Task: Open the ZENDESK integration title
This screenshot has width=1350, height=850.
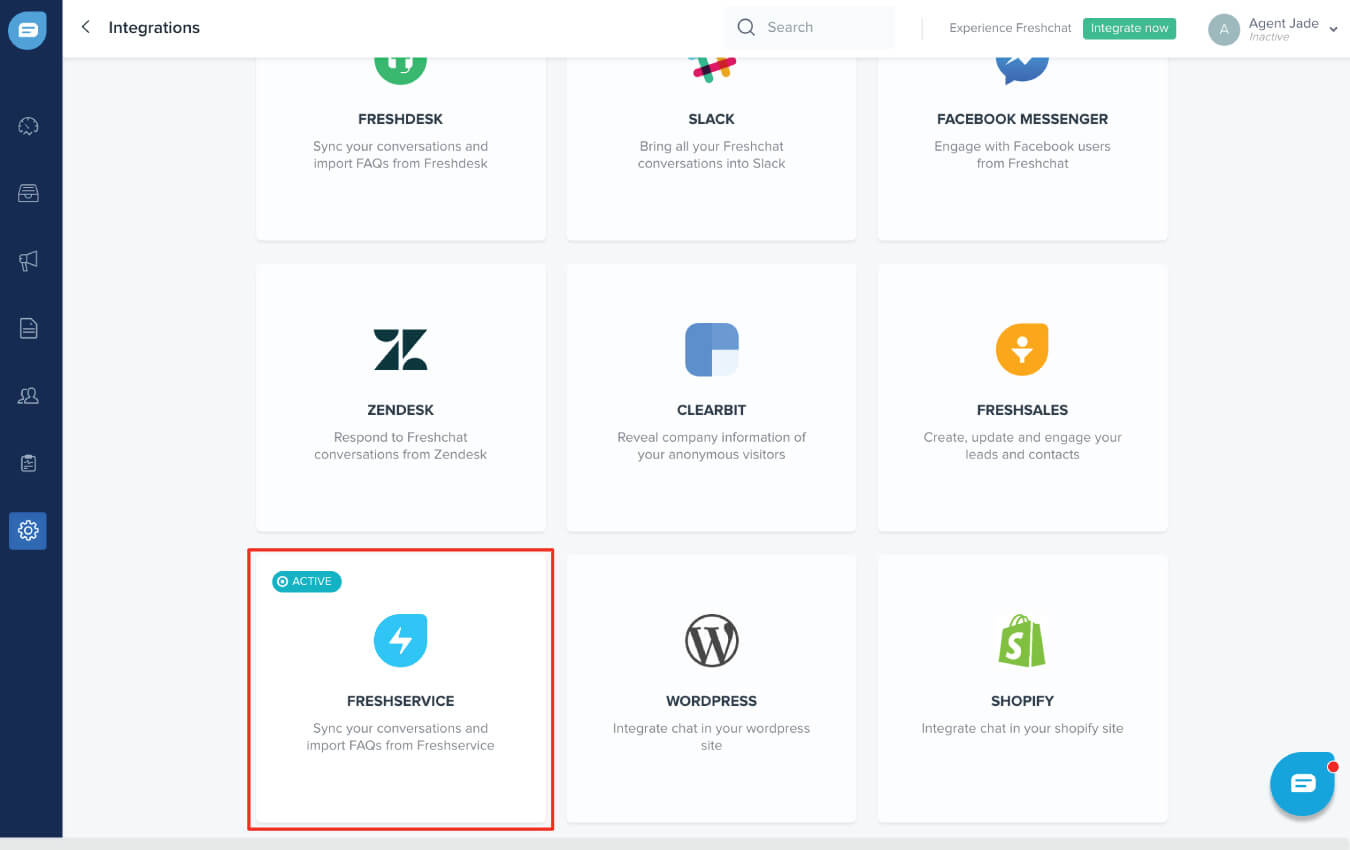Action: tap(400, 410)
